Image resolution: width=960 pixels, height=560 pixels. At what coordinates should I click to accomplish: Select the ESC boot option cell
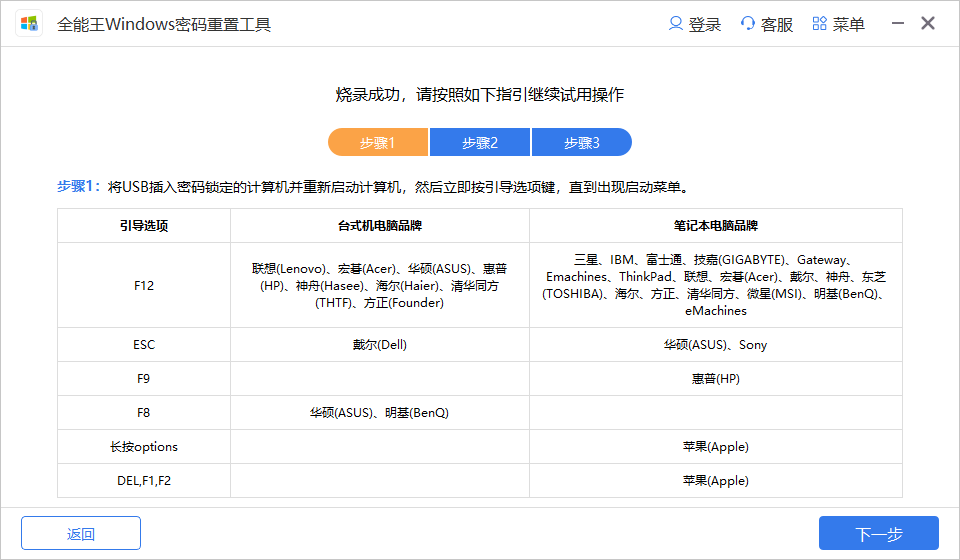click(144, 345)
